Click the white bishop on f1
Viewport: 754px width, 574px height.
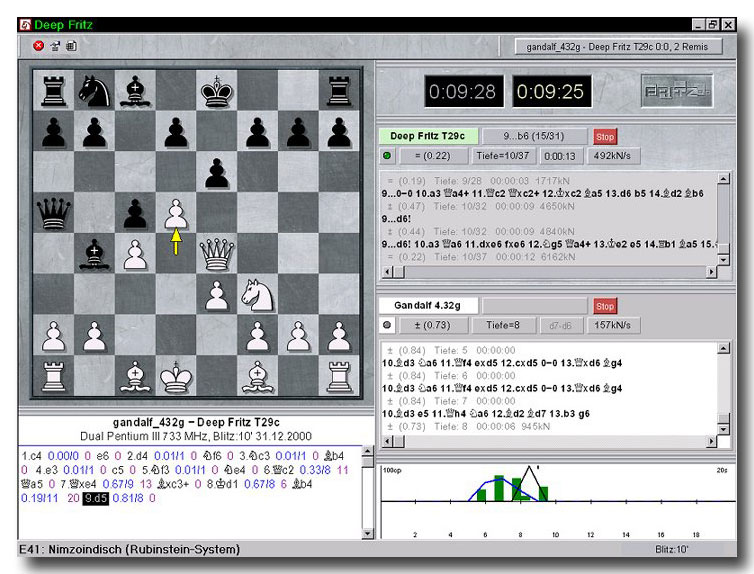(258, 376)
